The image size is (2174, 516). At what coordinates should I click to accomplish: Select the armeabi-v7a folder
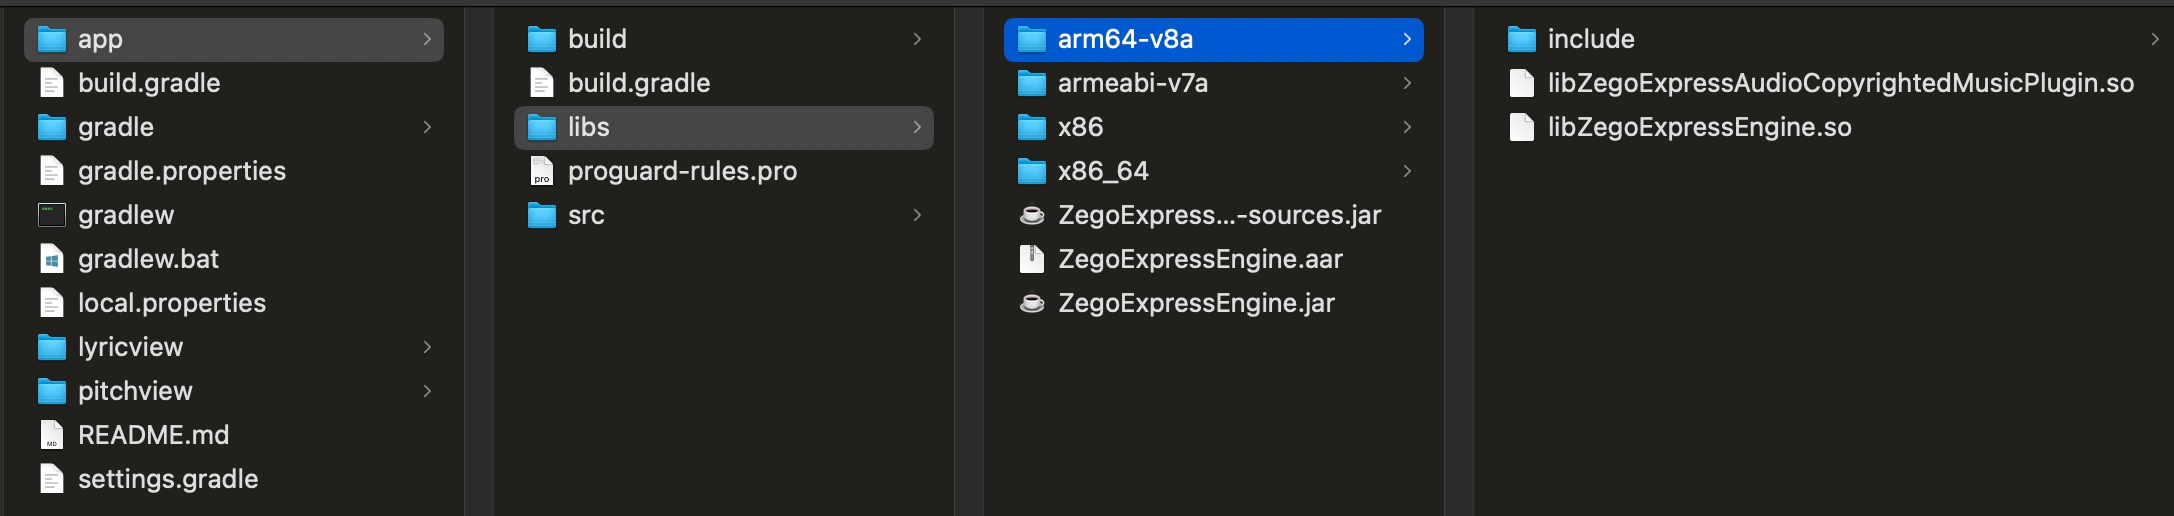pyautogui.click(x=1214, y=83)
